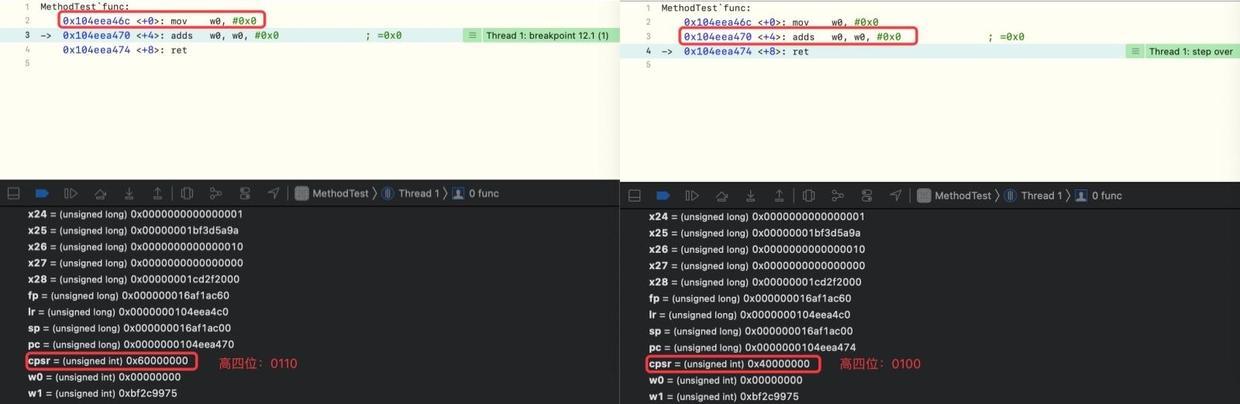
Task: Select x28 register row in right console
Action: tap(755, 282)
